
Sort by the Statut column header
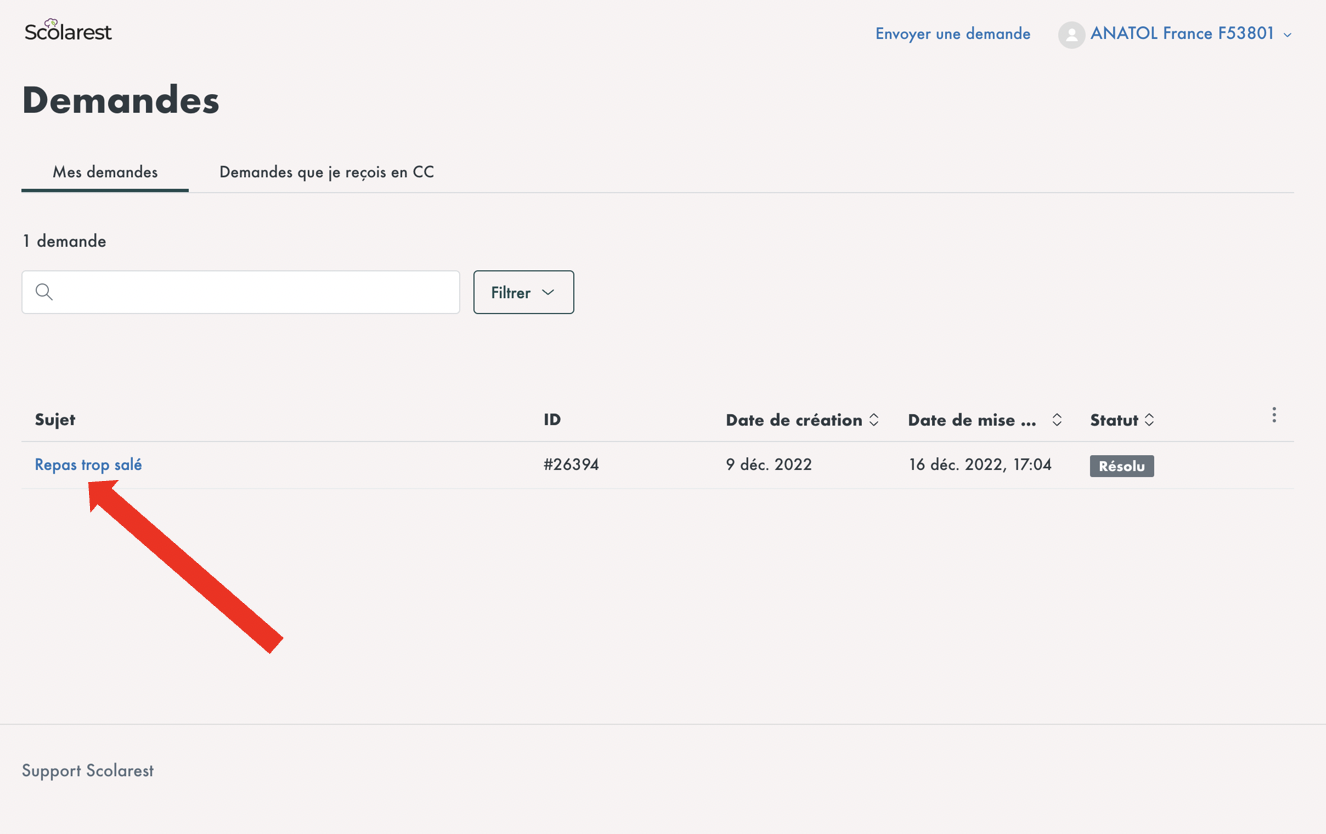(1114, 420)
